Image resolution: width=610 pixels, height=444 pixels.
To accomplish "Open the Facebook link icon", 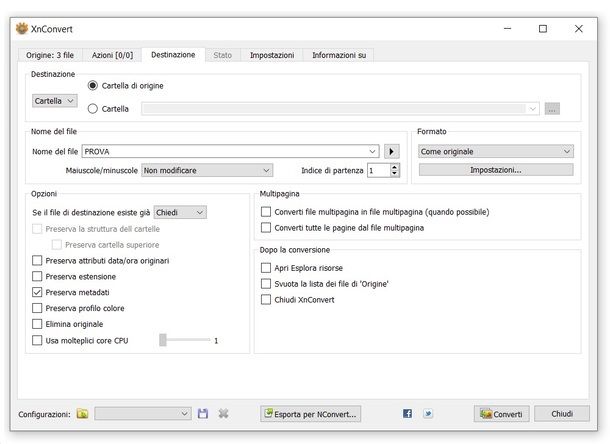I will pyautogui.click(x=407, y=413).
